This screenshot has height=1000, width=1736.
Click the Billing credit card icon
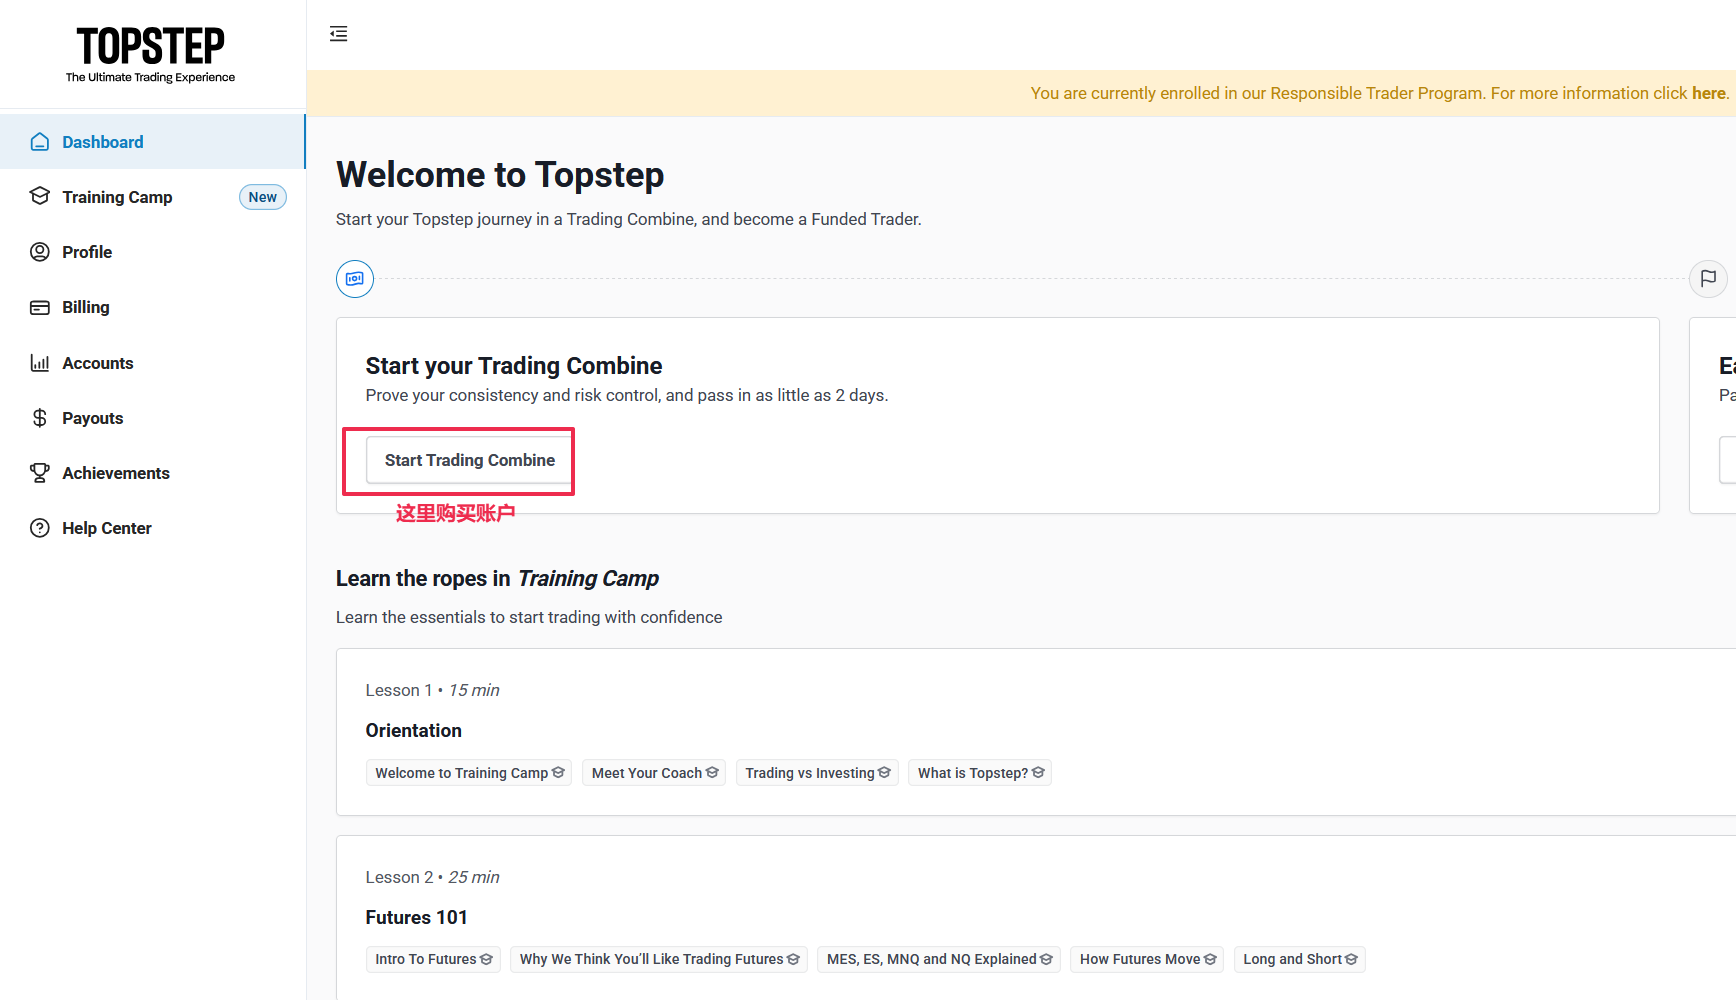tap(40, 307)
